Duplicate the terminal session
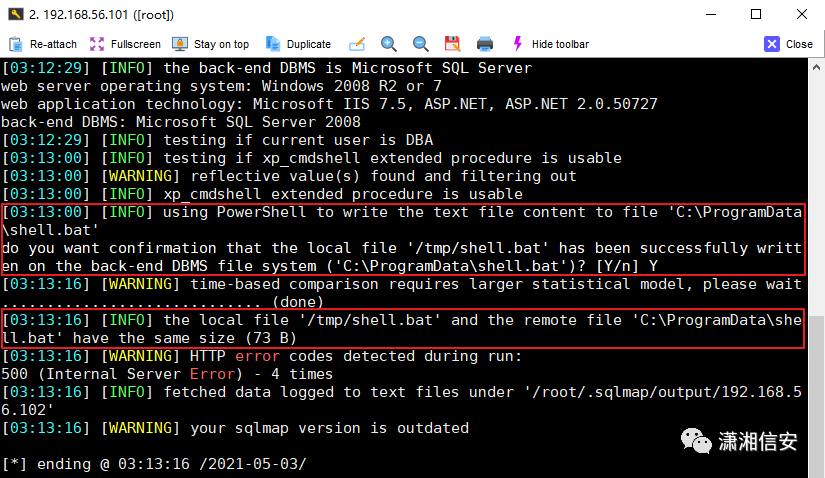 pos(298,44)
